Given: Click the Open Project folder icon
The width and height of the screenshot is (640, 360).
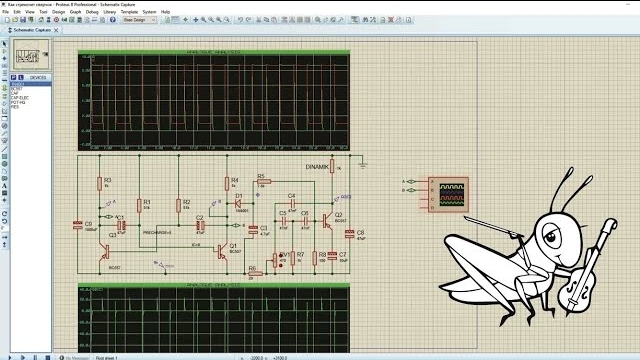Looking at the screenshot, I should 15,20.
